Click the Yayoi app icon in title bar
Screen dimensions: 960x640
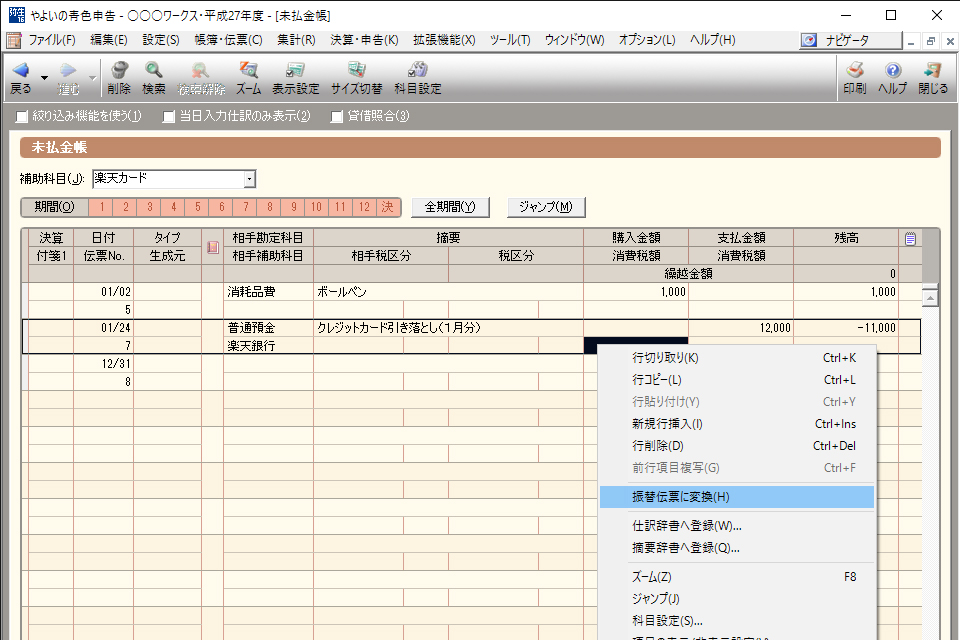point(17,15)
